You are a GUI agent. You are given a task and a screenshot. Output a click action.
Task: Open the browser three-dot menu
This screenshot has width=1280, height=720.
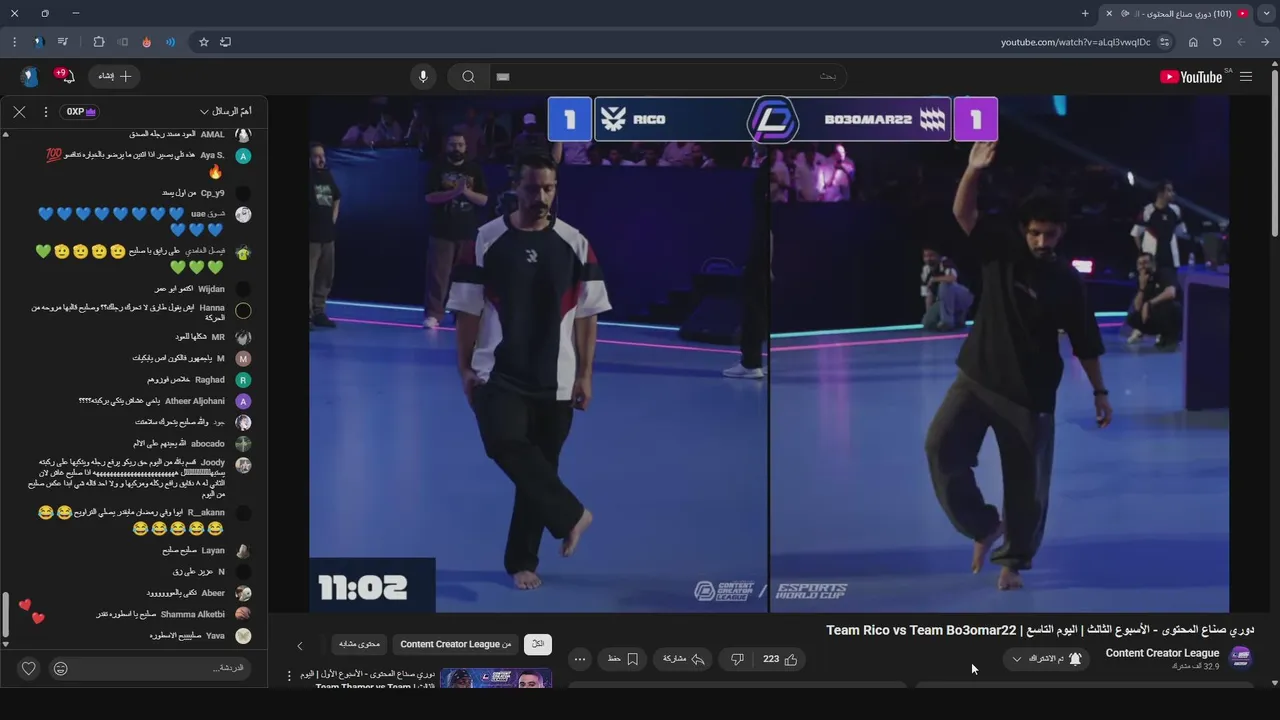14,42
